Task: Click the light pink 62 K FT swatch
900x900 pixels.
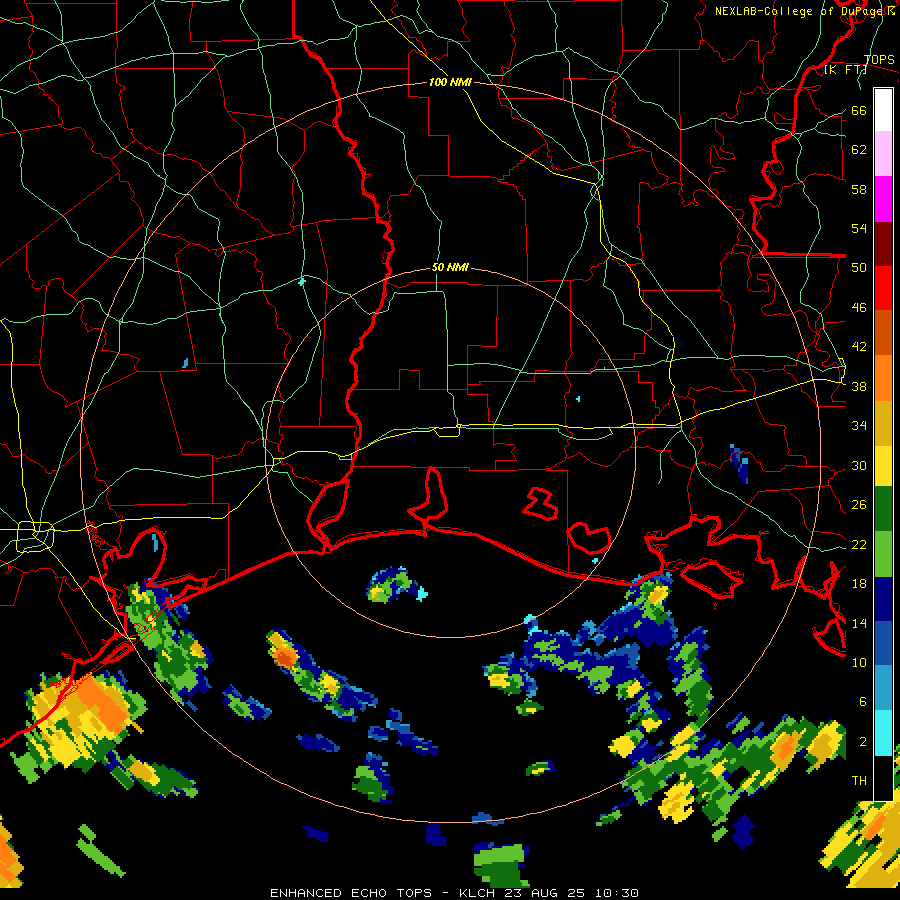Action: click(883, 154)
